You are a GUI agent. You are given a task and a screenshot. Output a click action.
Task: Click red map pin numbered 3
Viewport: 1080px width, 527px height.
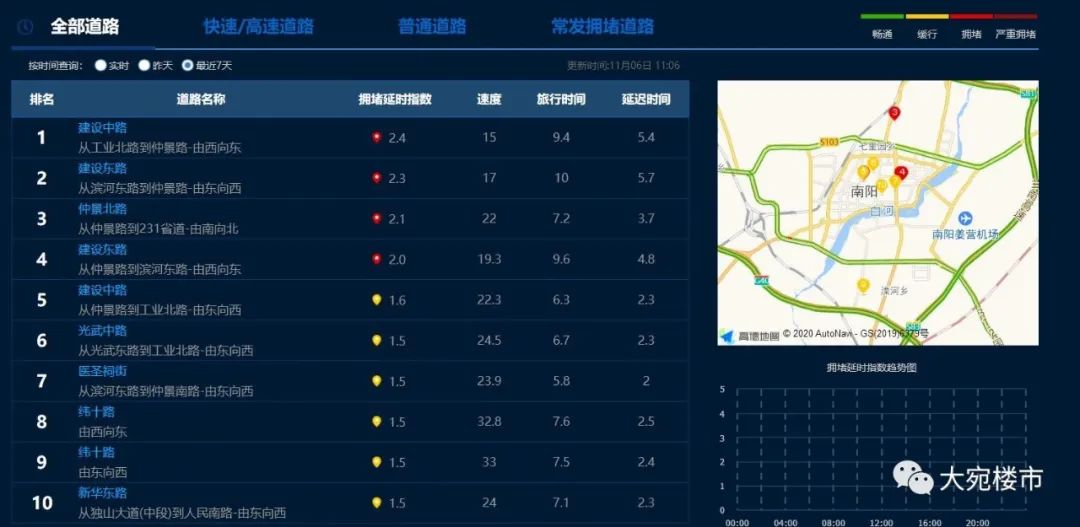(894, 113)
